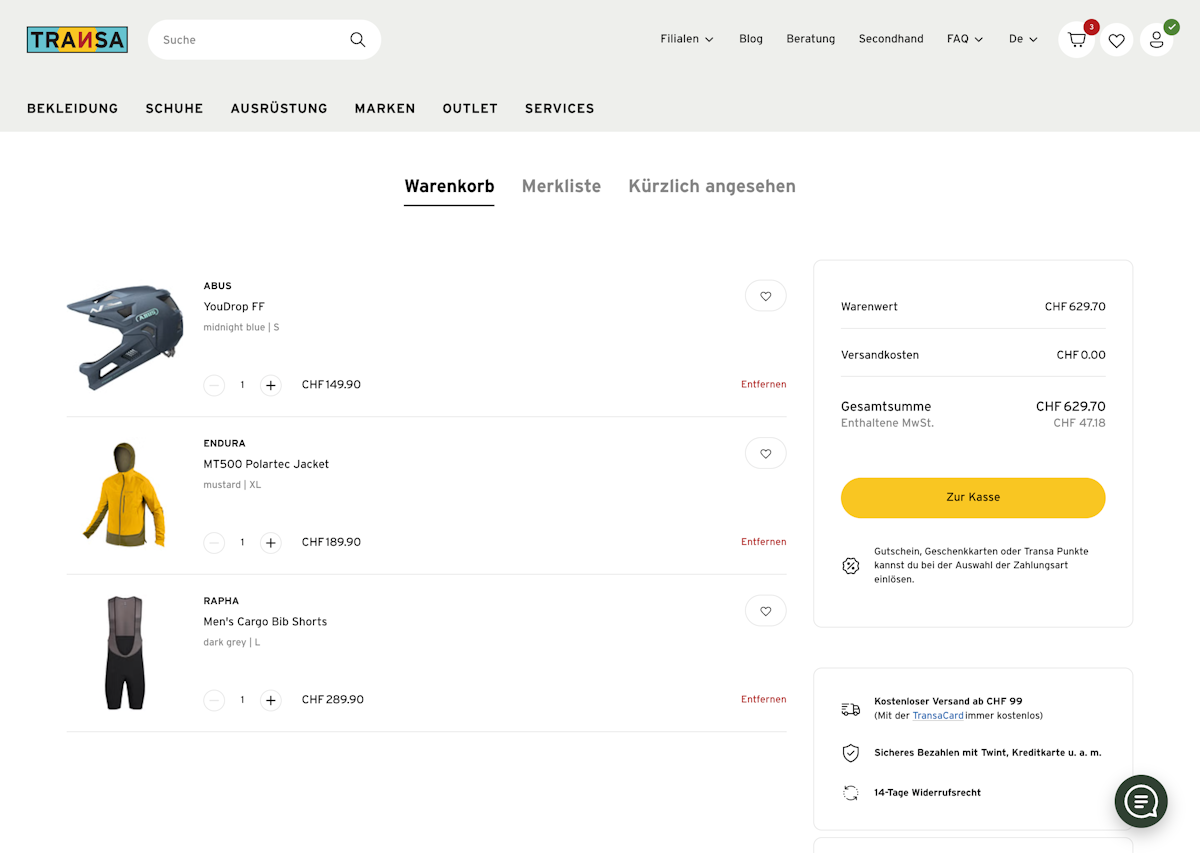Open the Outlet menu
Screen dimensions: 1200x853
(470, 108)
